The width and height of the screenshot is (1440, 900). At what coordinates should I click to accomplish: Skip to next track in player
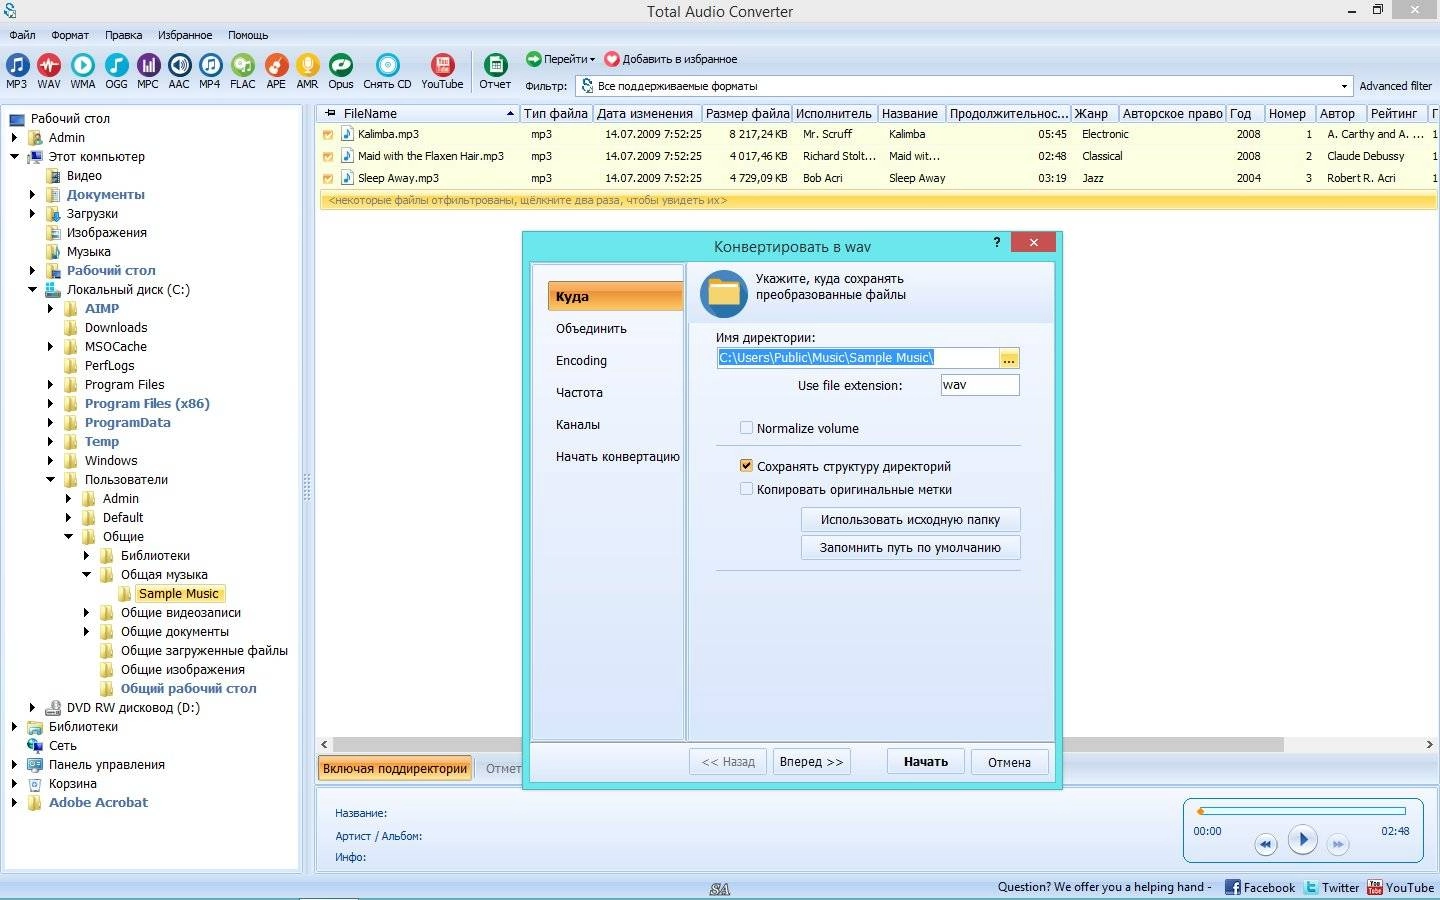point(1338,844)
